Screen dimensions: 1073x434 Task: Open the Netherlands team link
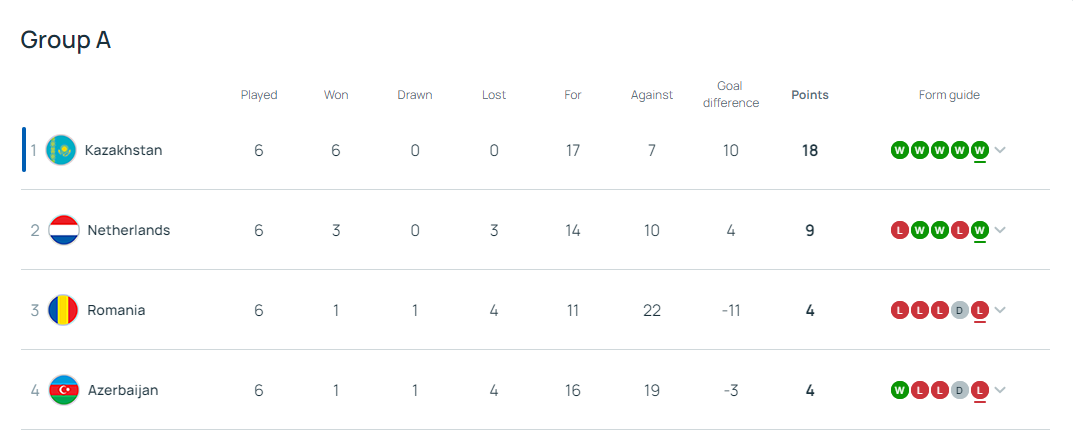click(129, 230)
